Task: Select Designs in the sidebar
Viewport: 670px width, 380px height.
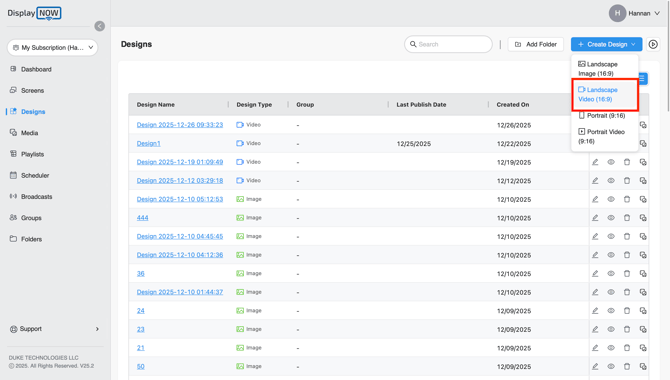Action: 33,112
